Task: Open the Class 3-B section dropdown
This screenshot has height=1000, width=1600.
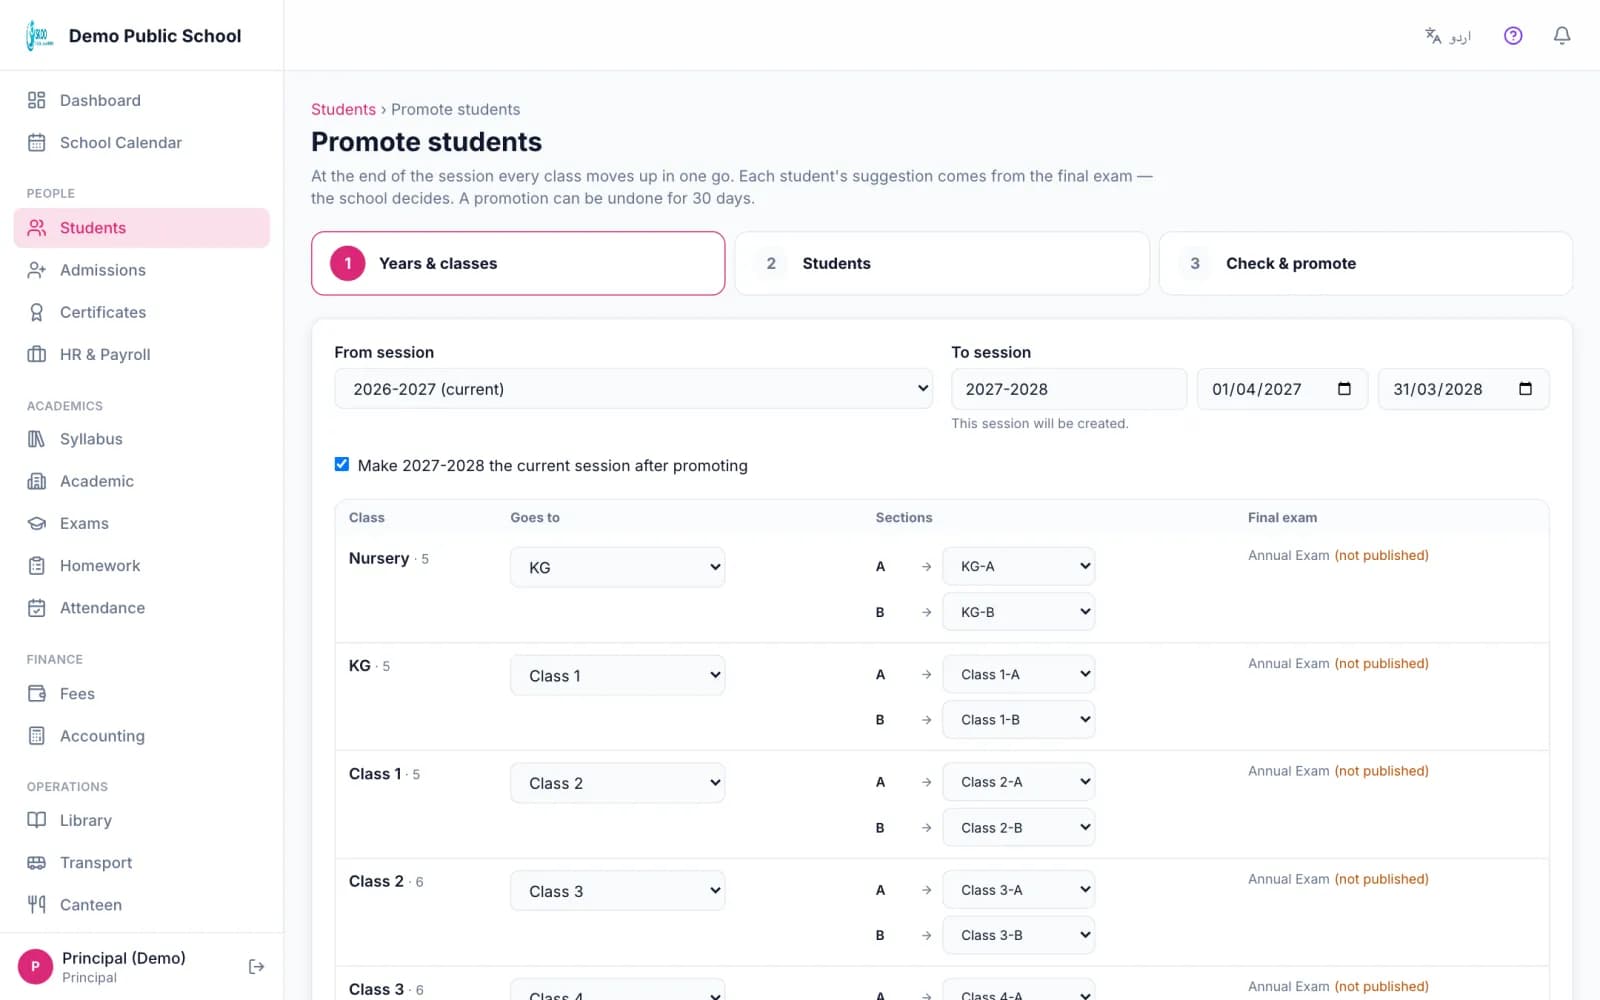Action: pyautogui.click(x=1018, y=935)
